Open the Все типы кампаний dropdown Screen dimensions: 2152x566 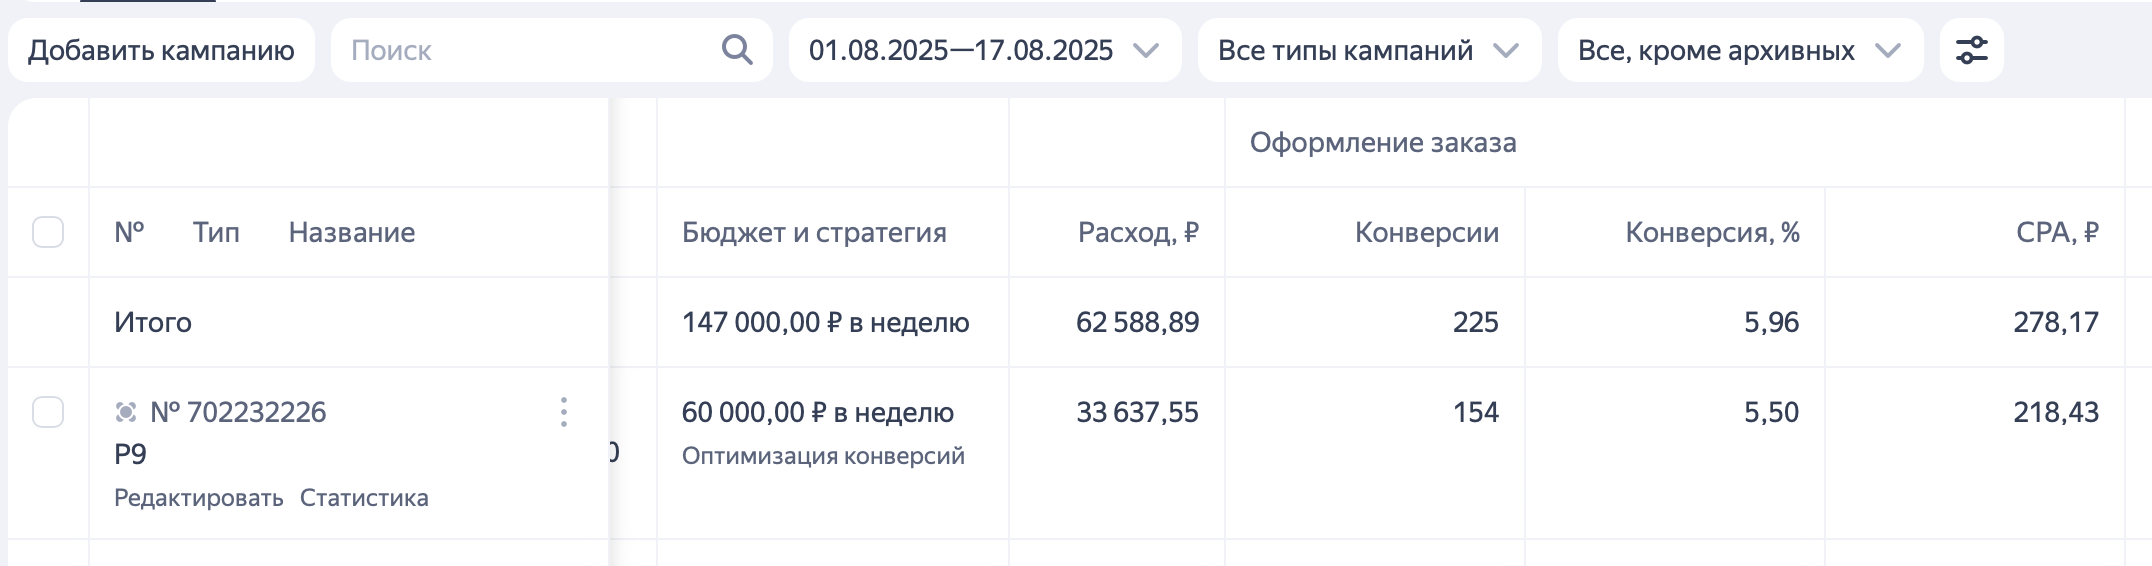pyautogui.click(x=1369, y=50)
